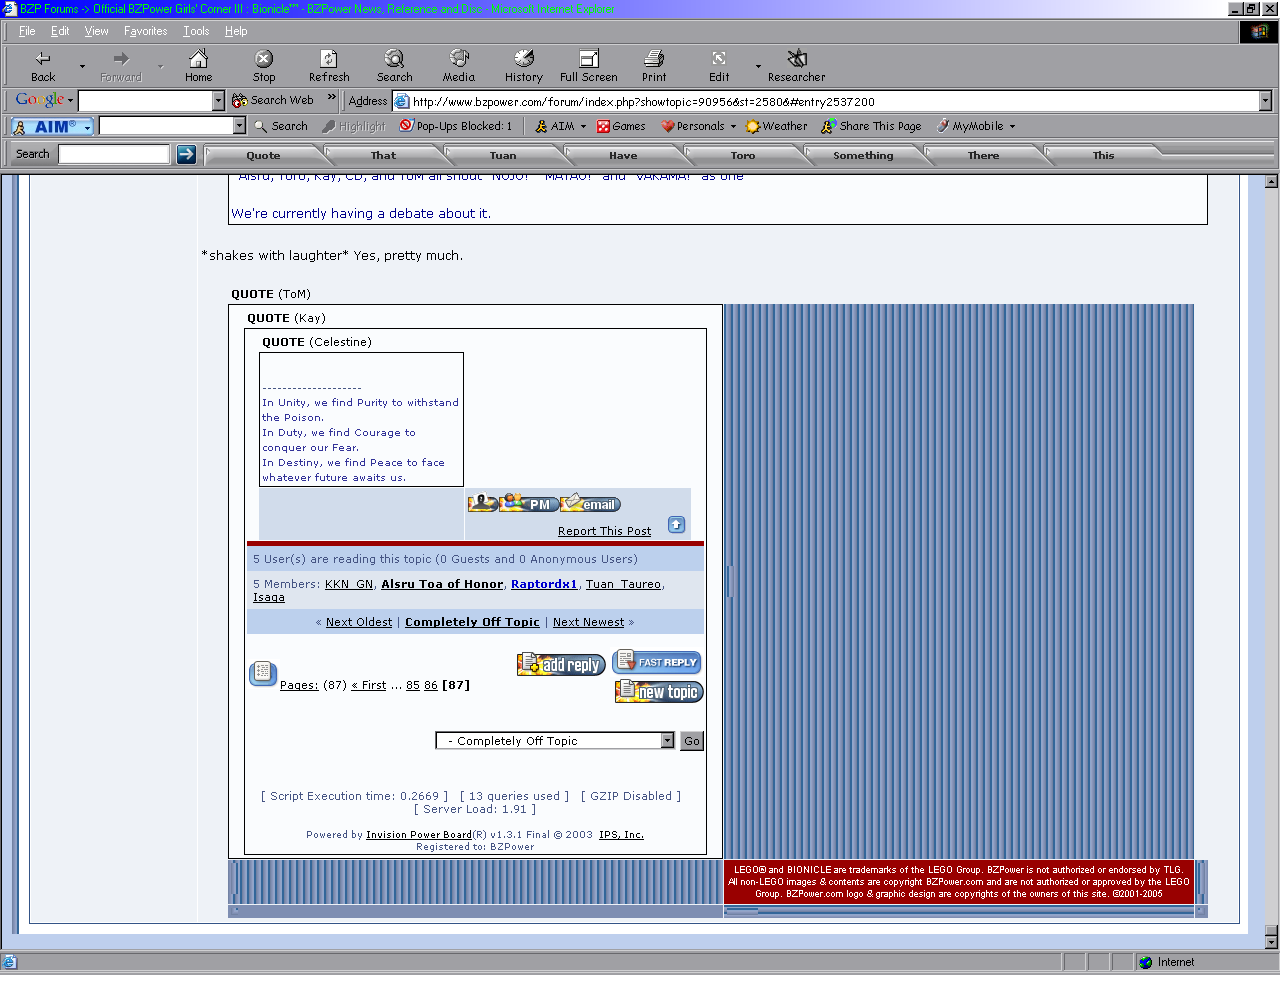
Task: Click the page list icon beside Pages
Action: 263,673
